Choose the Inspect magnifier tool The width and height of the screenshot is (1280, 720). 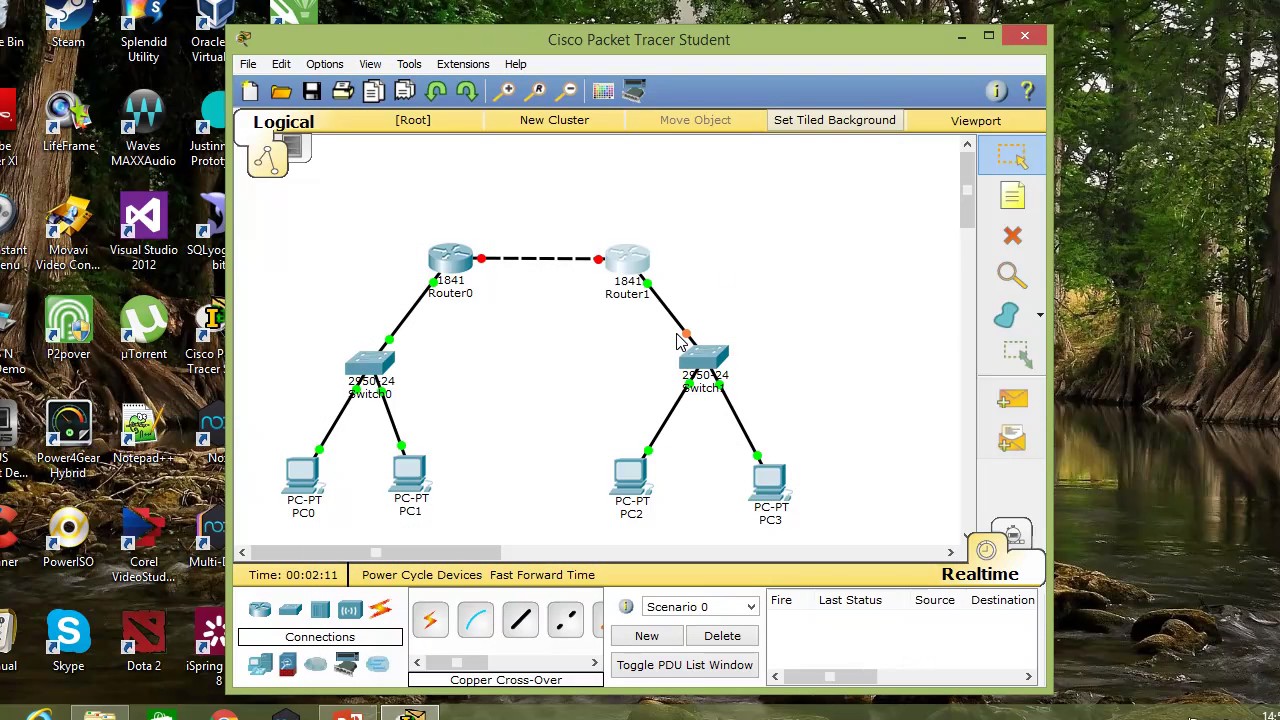tap(1011, 275)
